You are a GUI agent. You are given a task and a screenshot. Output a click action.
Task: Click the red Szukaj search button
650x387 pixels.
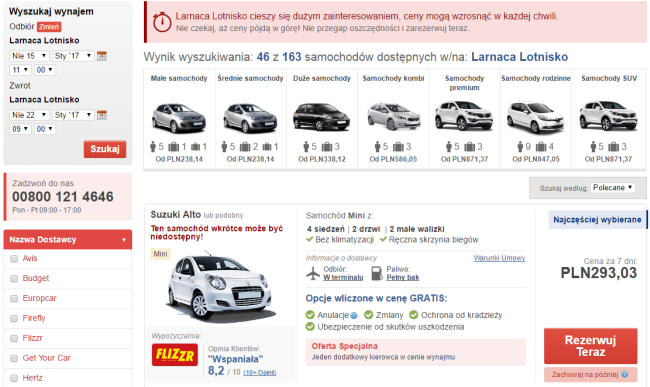[105, 149]
